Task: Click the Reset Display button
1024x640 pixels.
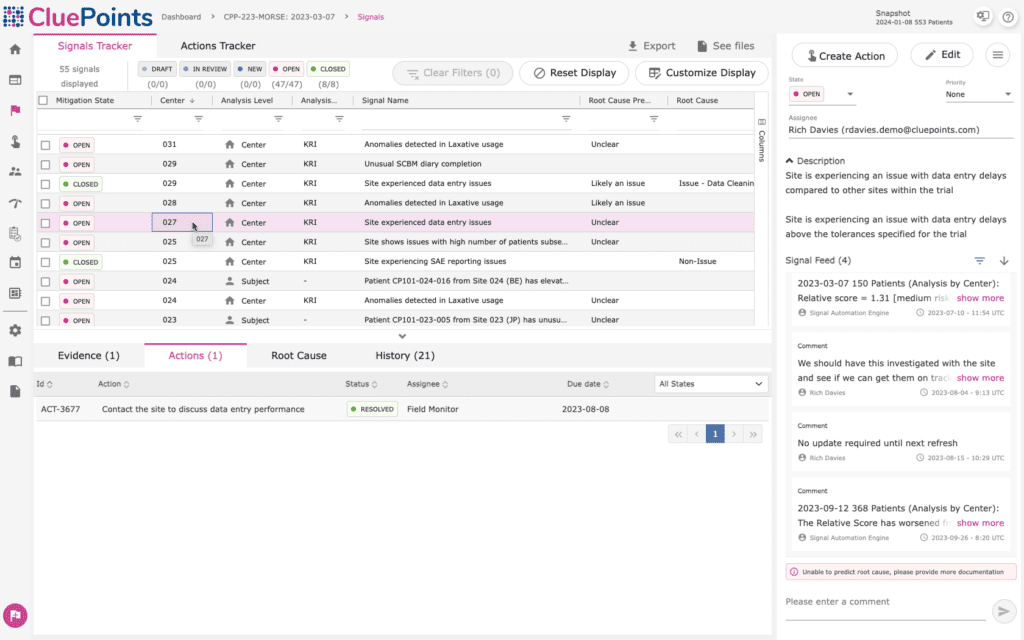Action: click(x=574, y=73)
